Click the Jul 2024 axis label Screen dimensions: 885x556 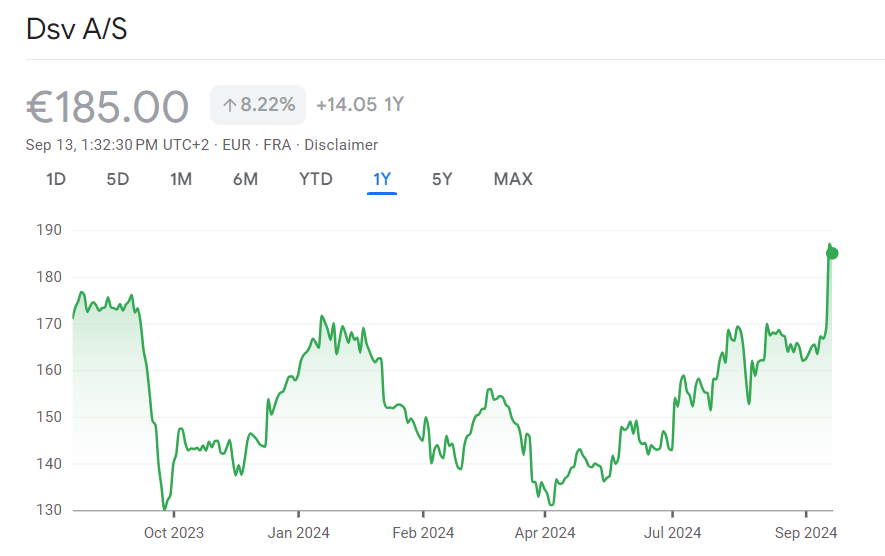tap(672, 533)
